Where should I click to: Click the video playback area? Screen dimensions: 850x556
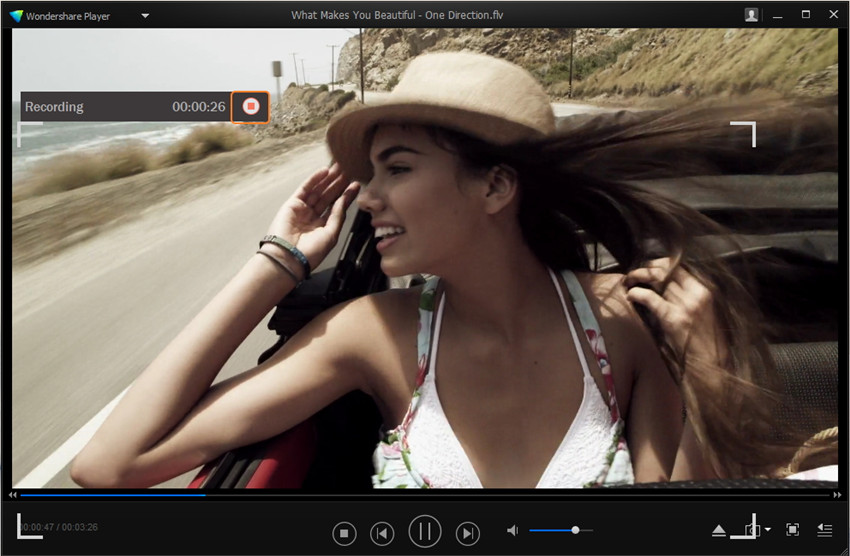425,258
